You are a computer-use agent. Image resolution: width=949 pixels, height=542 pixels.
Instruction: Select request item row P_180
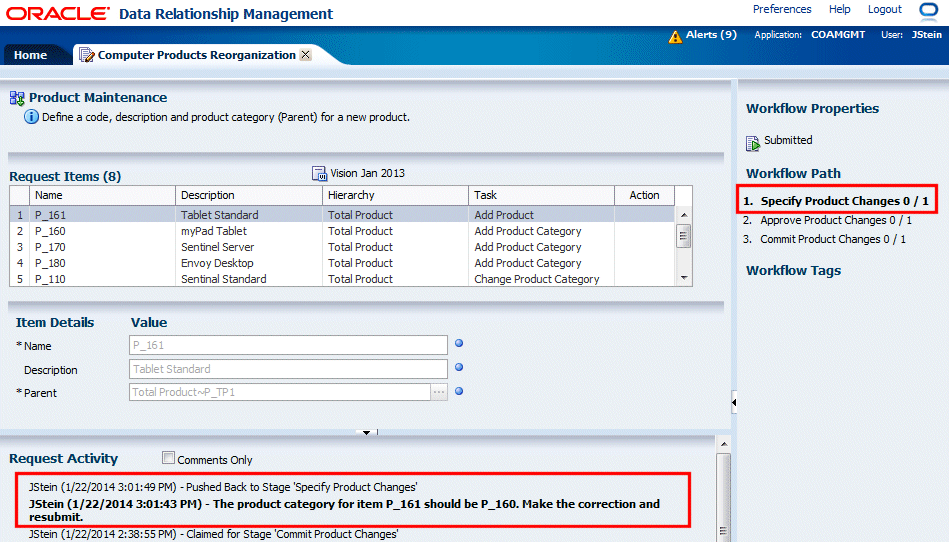pos(342,263)
